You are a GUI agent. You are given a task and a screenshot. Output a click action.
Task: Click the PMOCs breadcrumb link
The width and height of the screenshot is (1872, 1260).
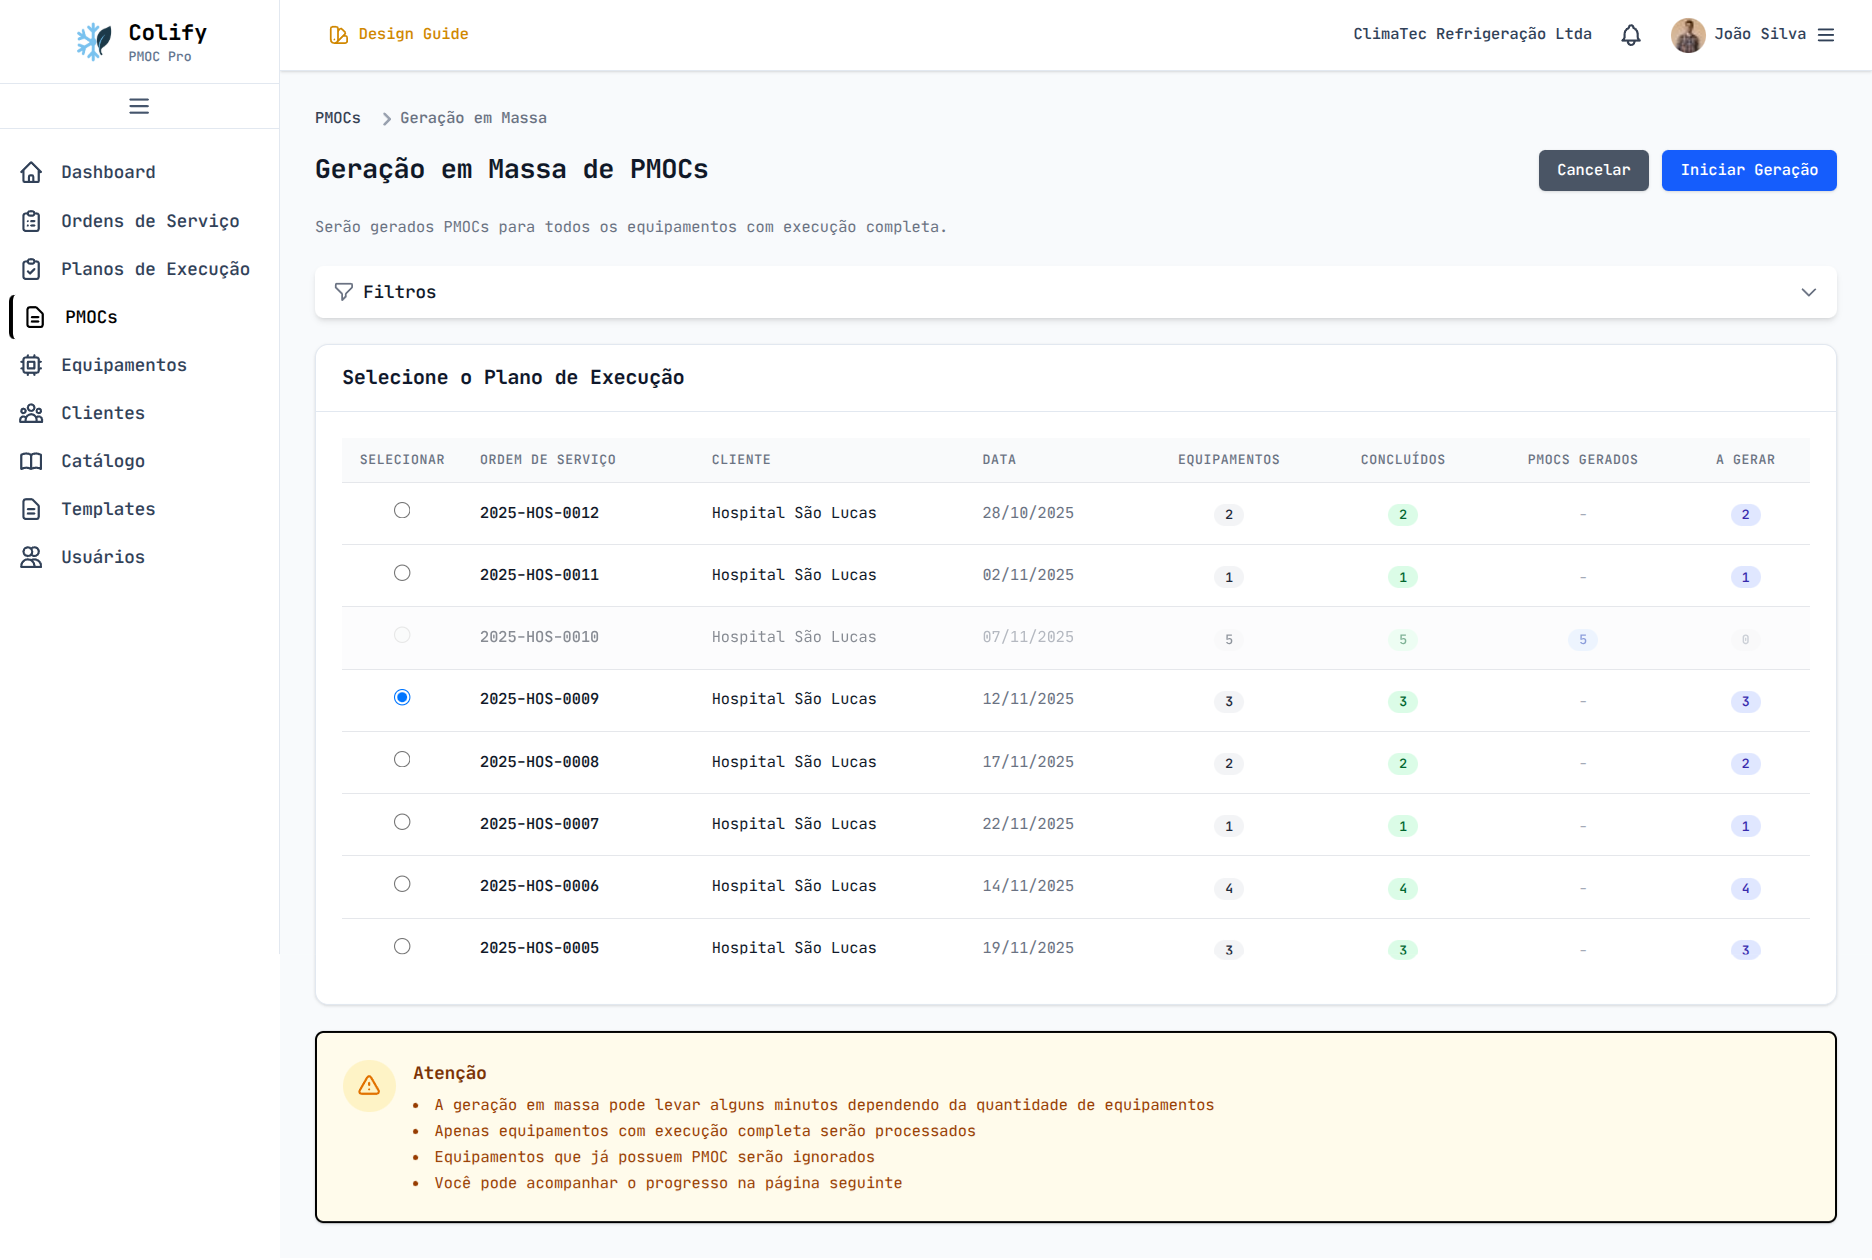tap(338, 118)
